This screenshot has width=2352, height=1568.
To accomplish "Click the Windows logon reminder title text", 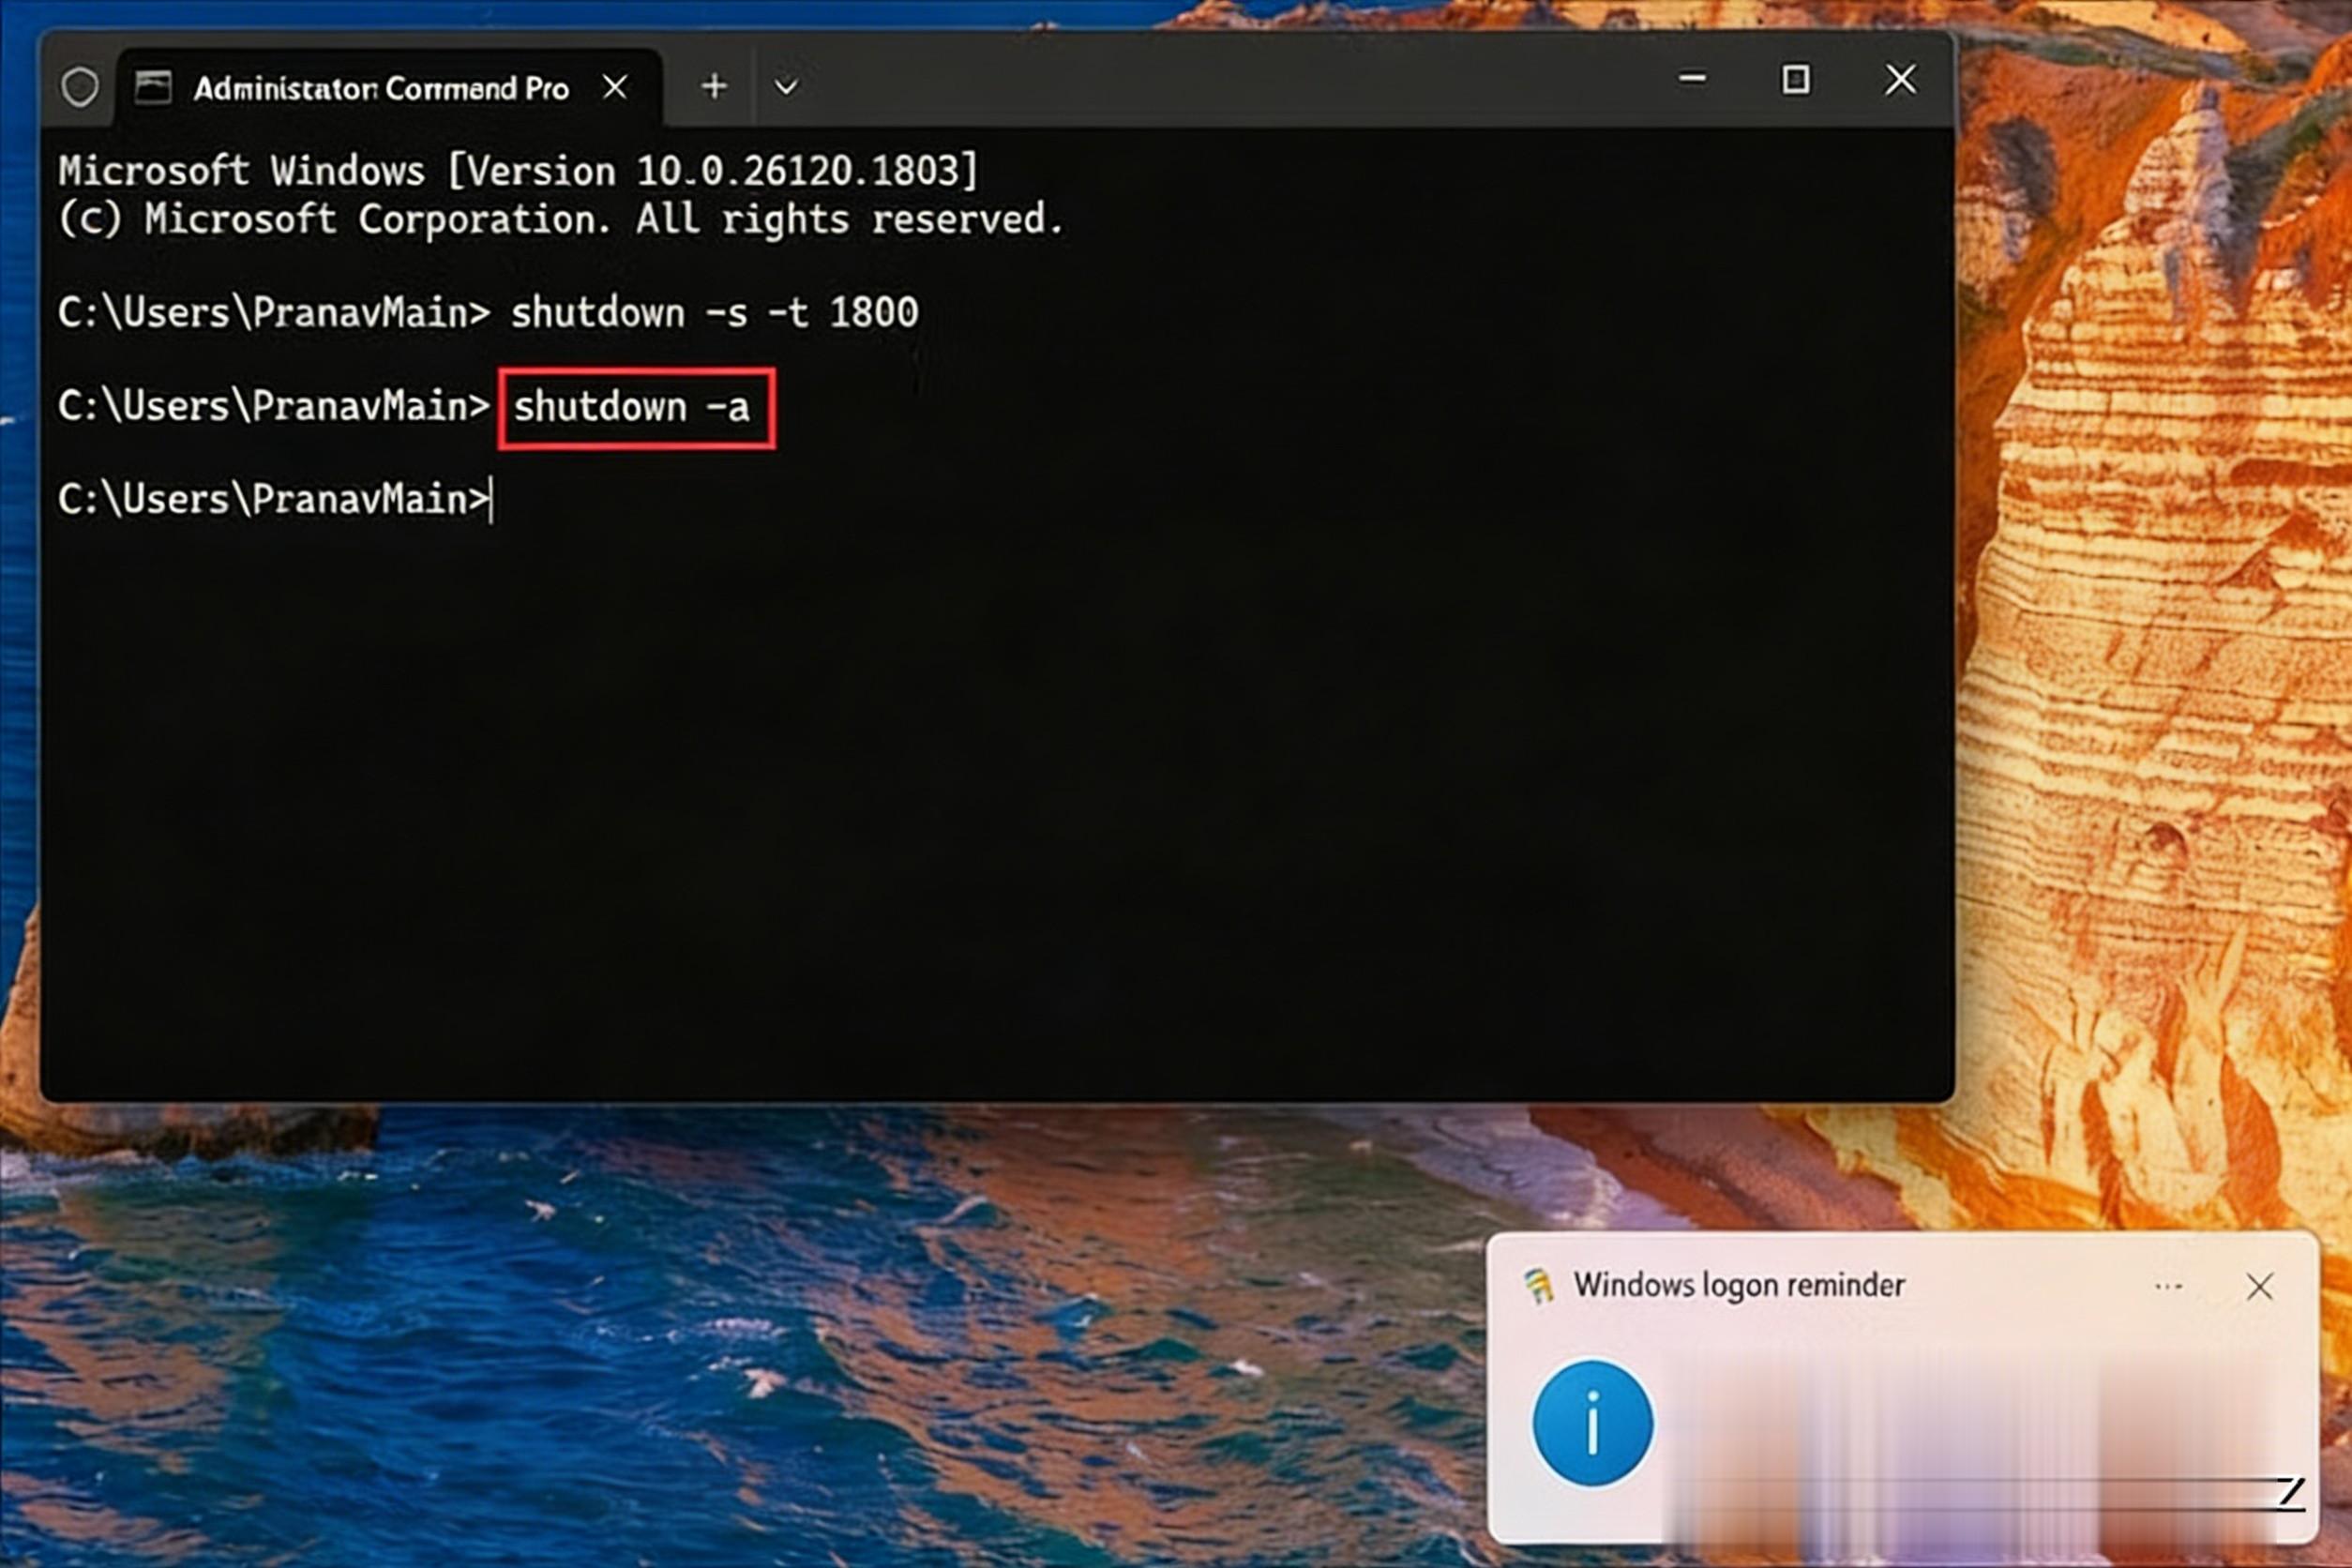I will pyautogui.click(x=1738, y=1286).
